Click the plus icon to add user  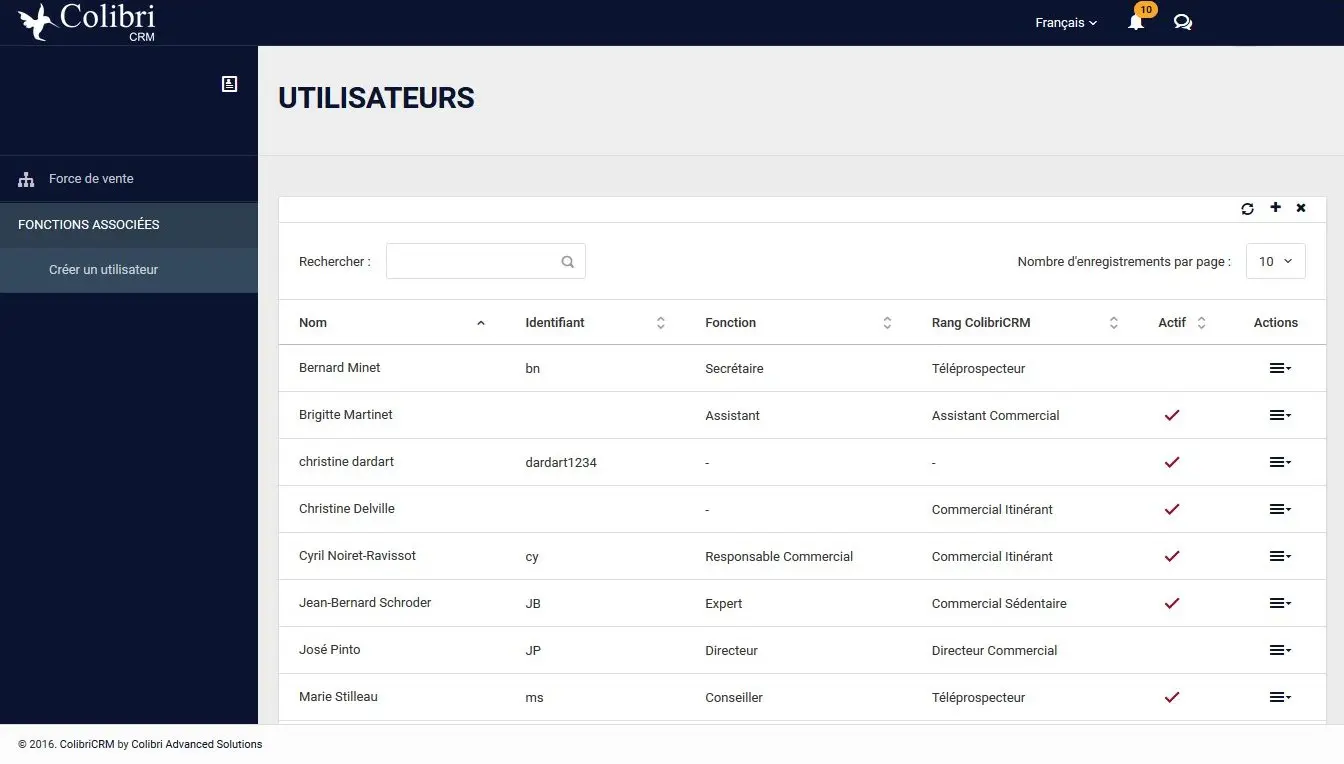tap(1275, 208)
